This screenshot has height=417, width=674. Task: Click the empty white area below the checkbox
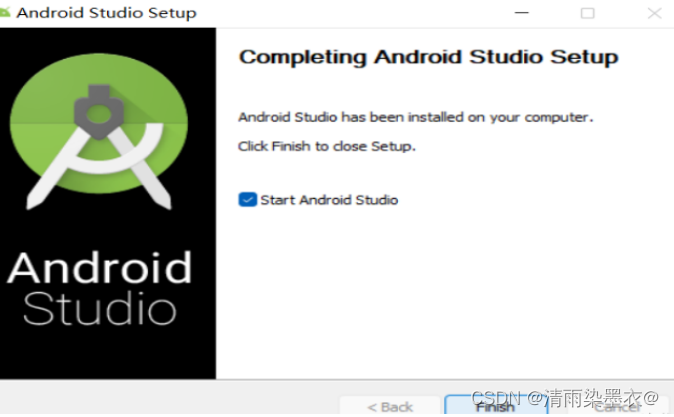443,292
